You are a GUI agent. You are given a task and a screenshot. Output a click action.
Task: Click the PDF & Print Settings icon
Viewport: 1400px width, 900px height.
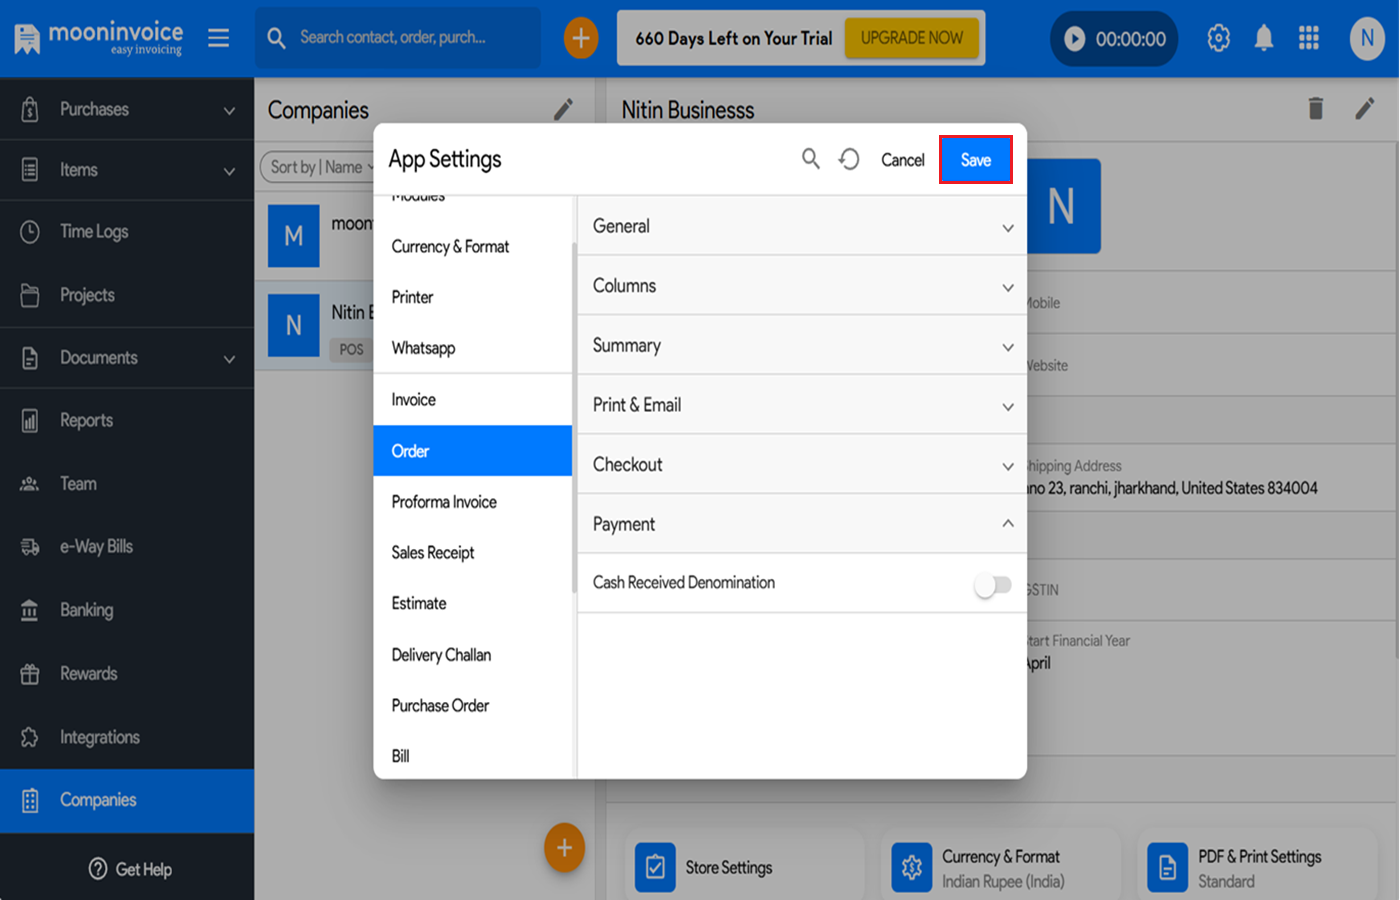(1168, 866)
